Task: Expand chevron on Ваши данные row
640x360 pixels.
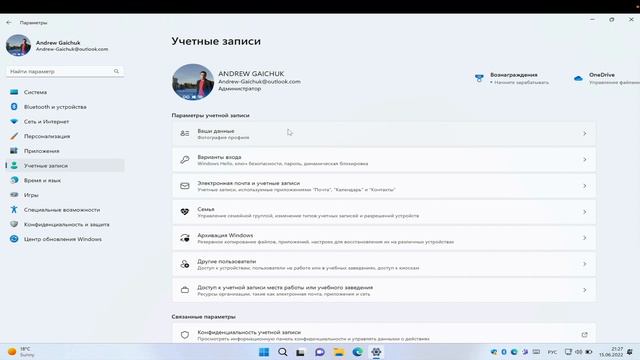Action: (584, 133)
